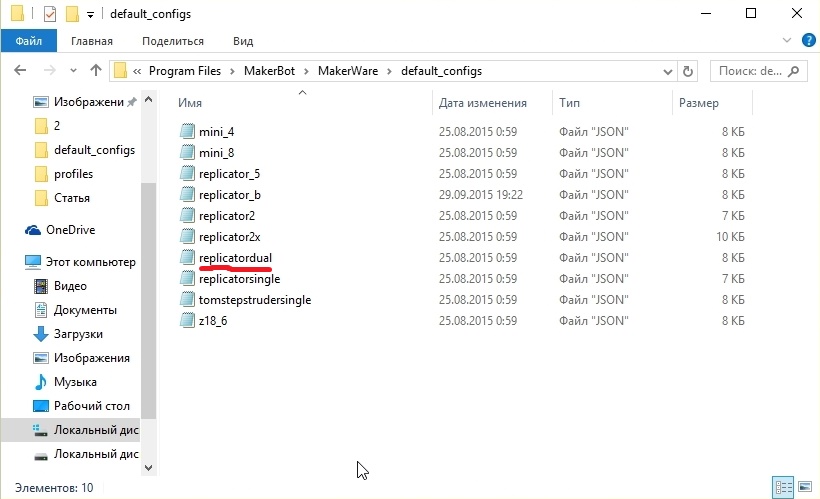Select the replicator2x file icon
Image resolution: width=820 pixels, height=499 pixels.
coord(187,236)
